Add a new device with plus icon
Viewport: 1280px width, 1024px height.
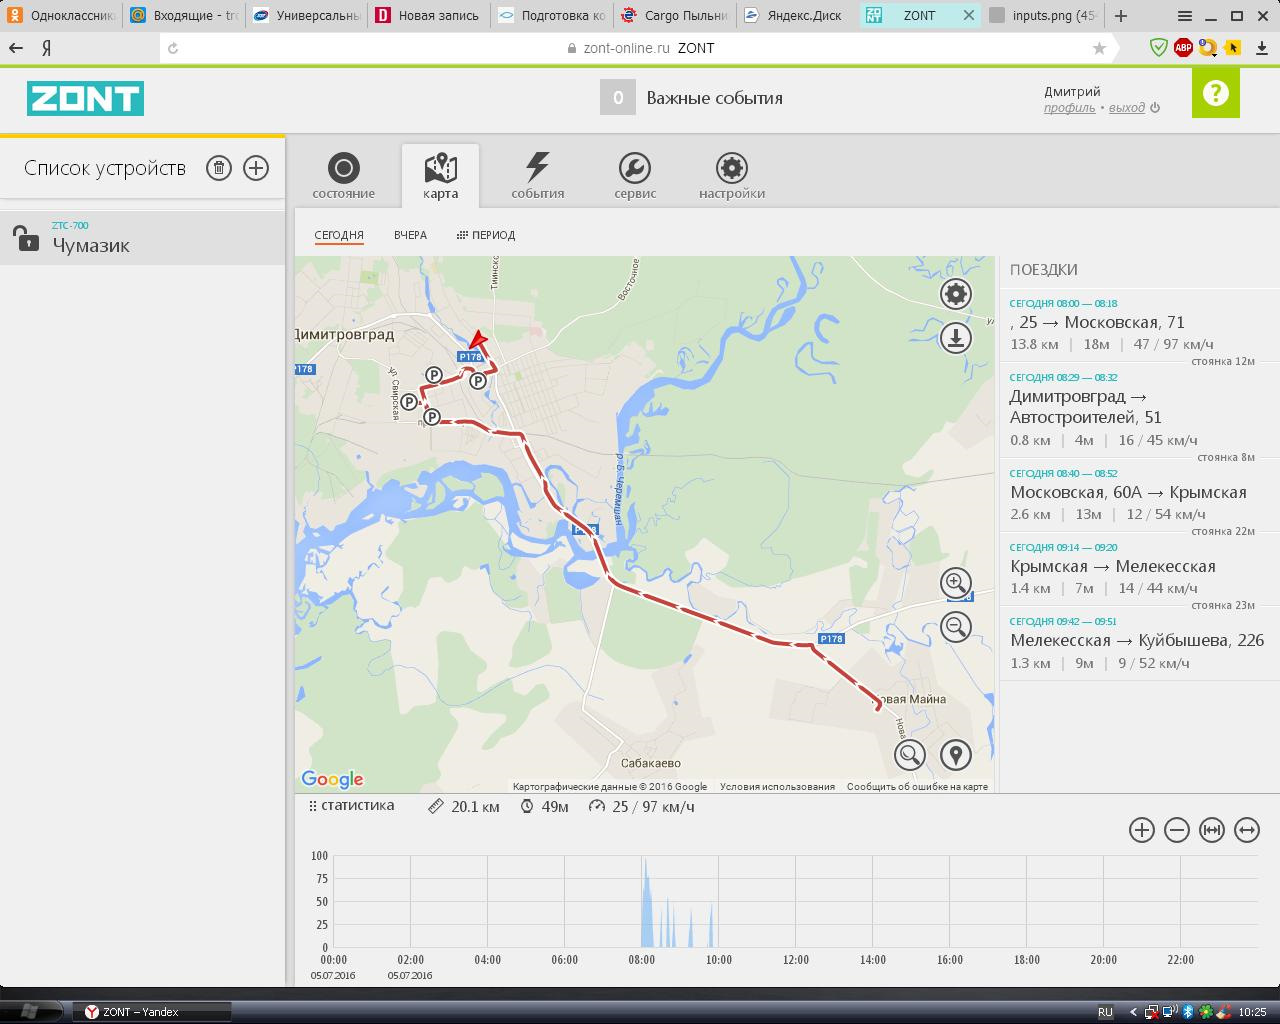(x=256, y=168)
